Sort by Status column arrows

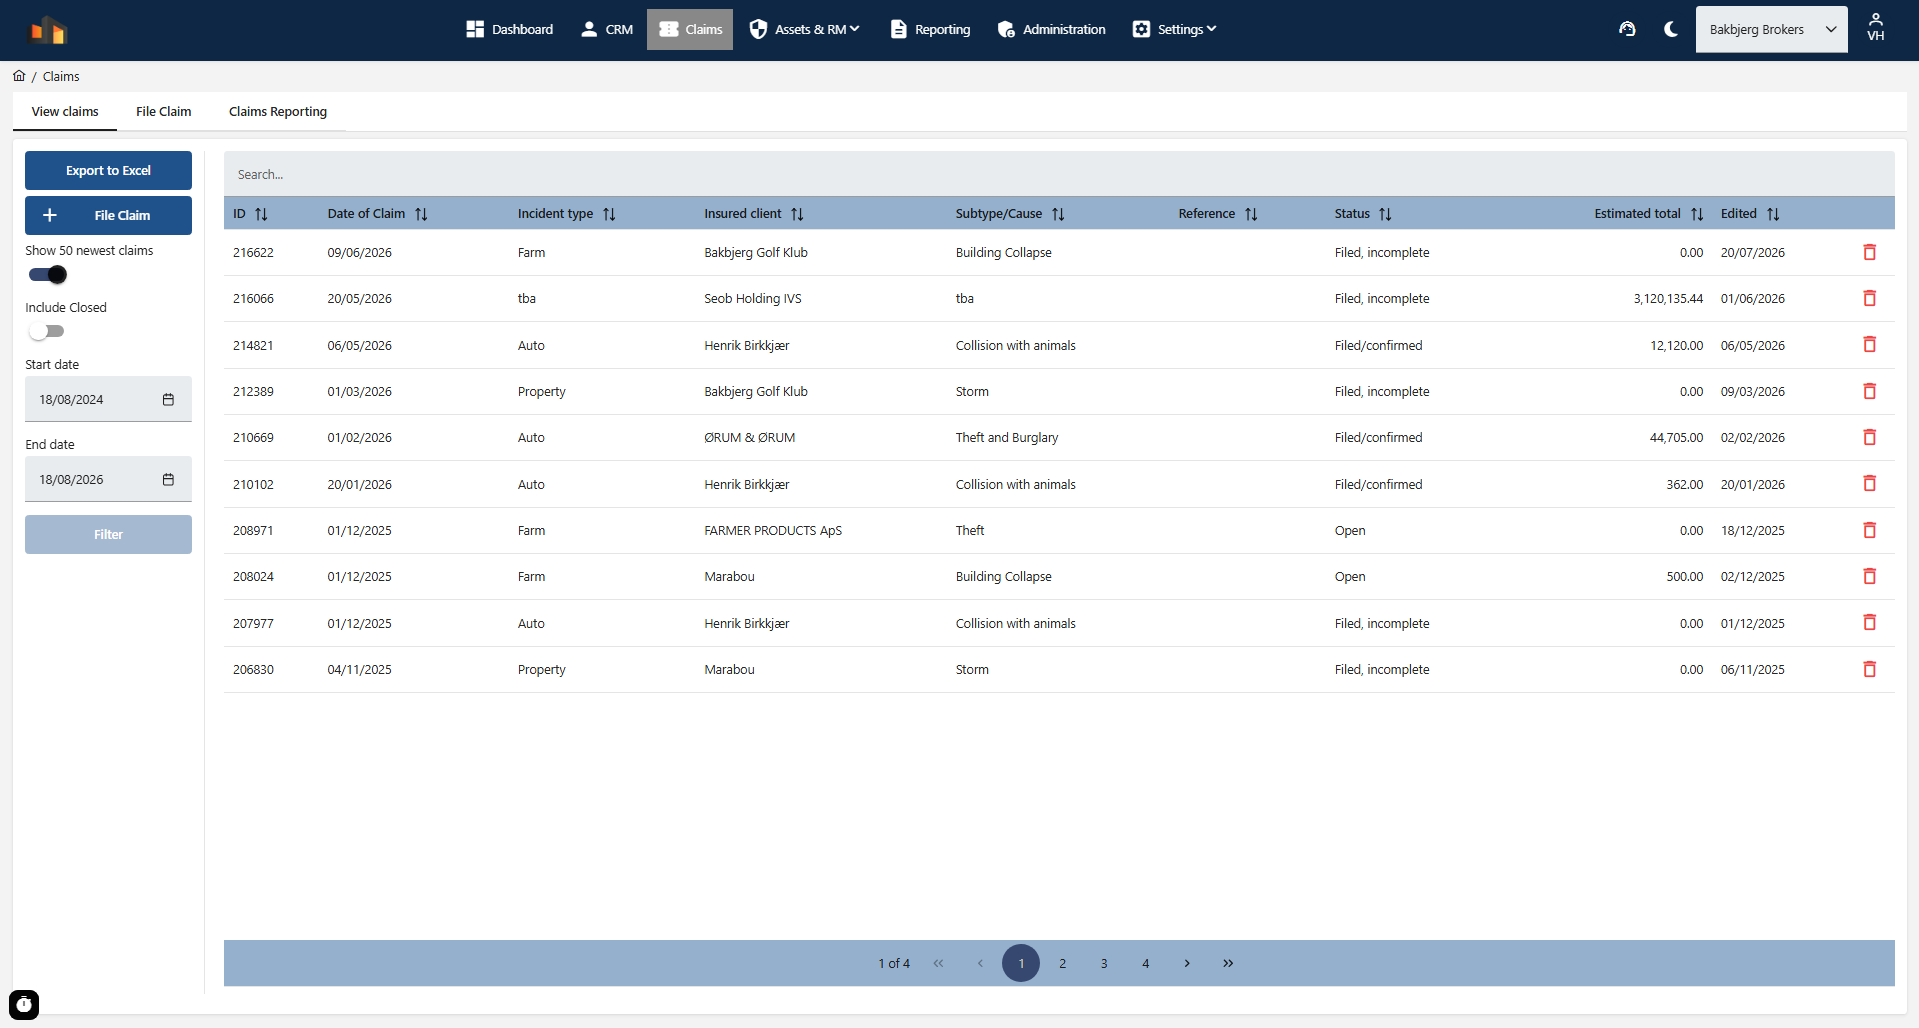coord(1385,214)
